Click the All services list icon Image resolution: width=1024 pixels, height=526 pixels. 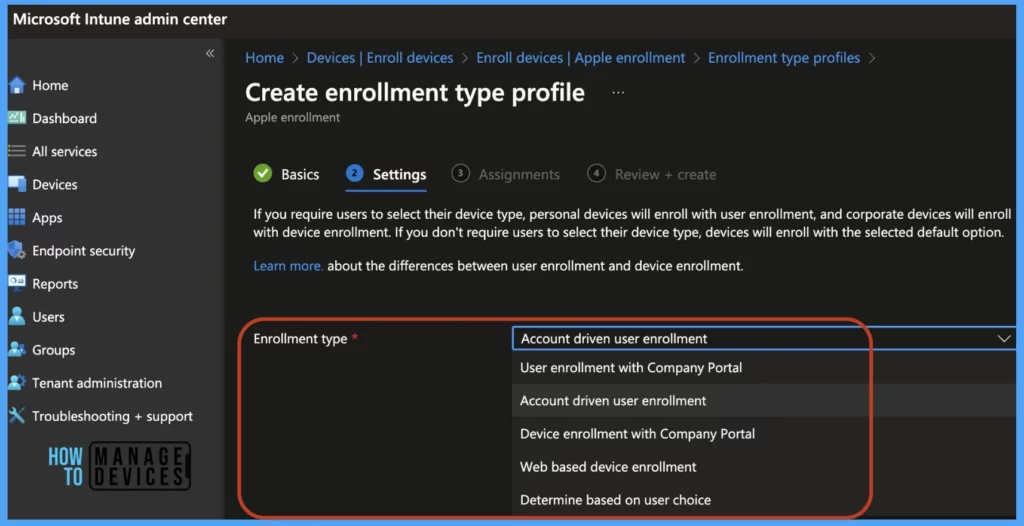point(17,151)
